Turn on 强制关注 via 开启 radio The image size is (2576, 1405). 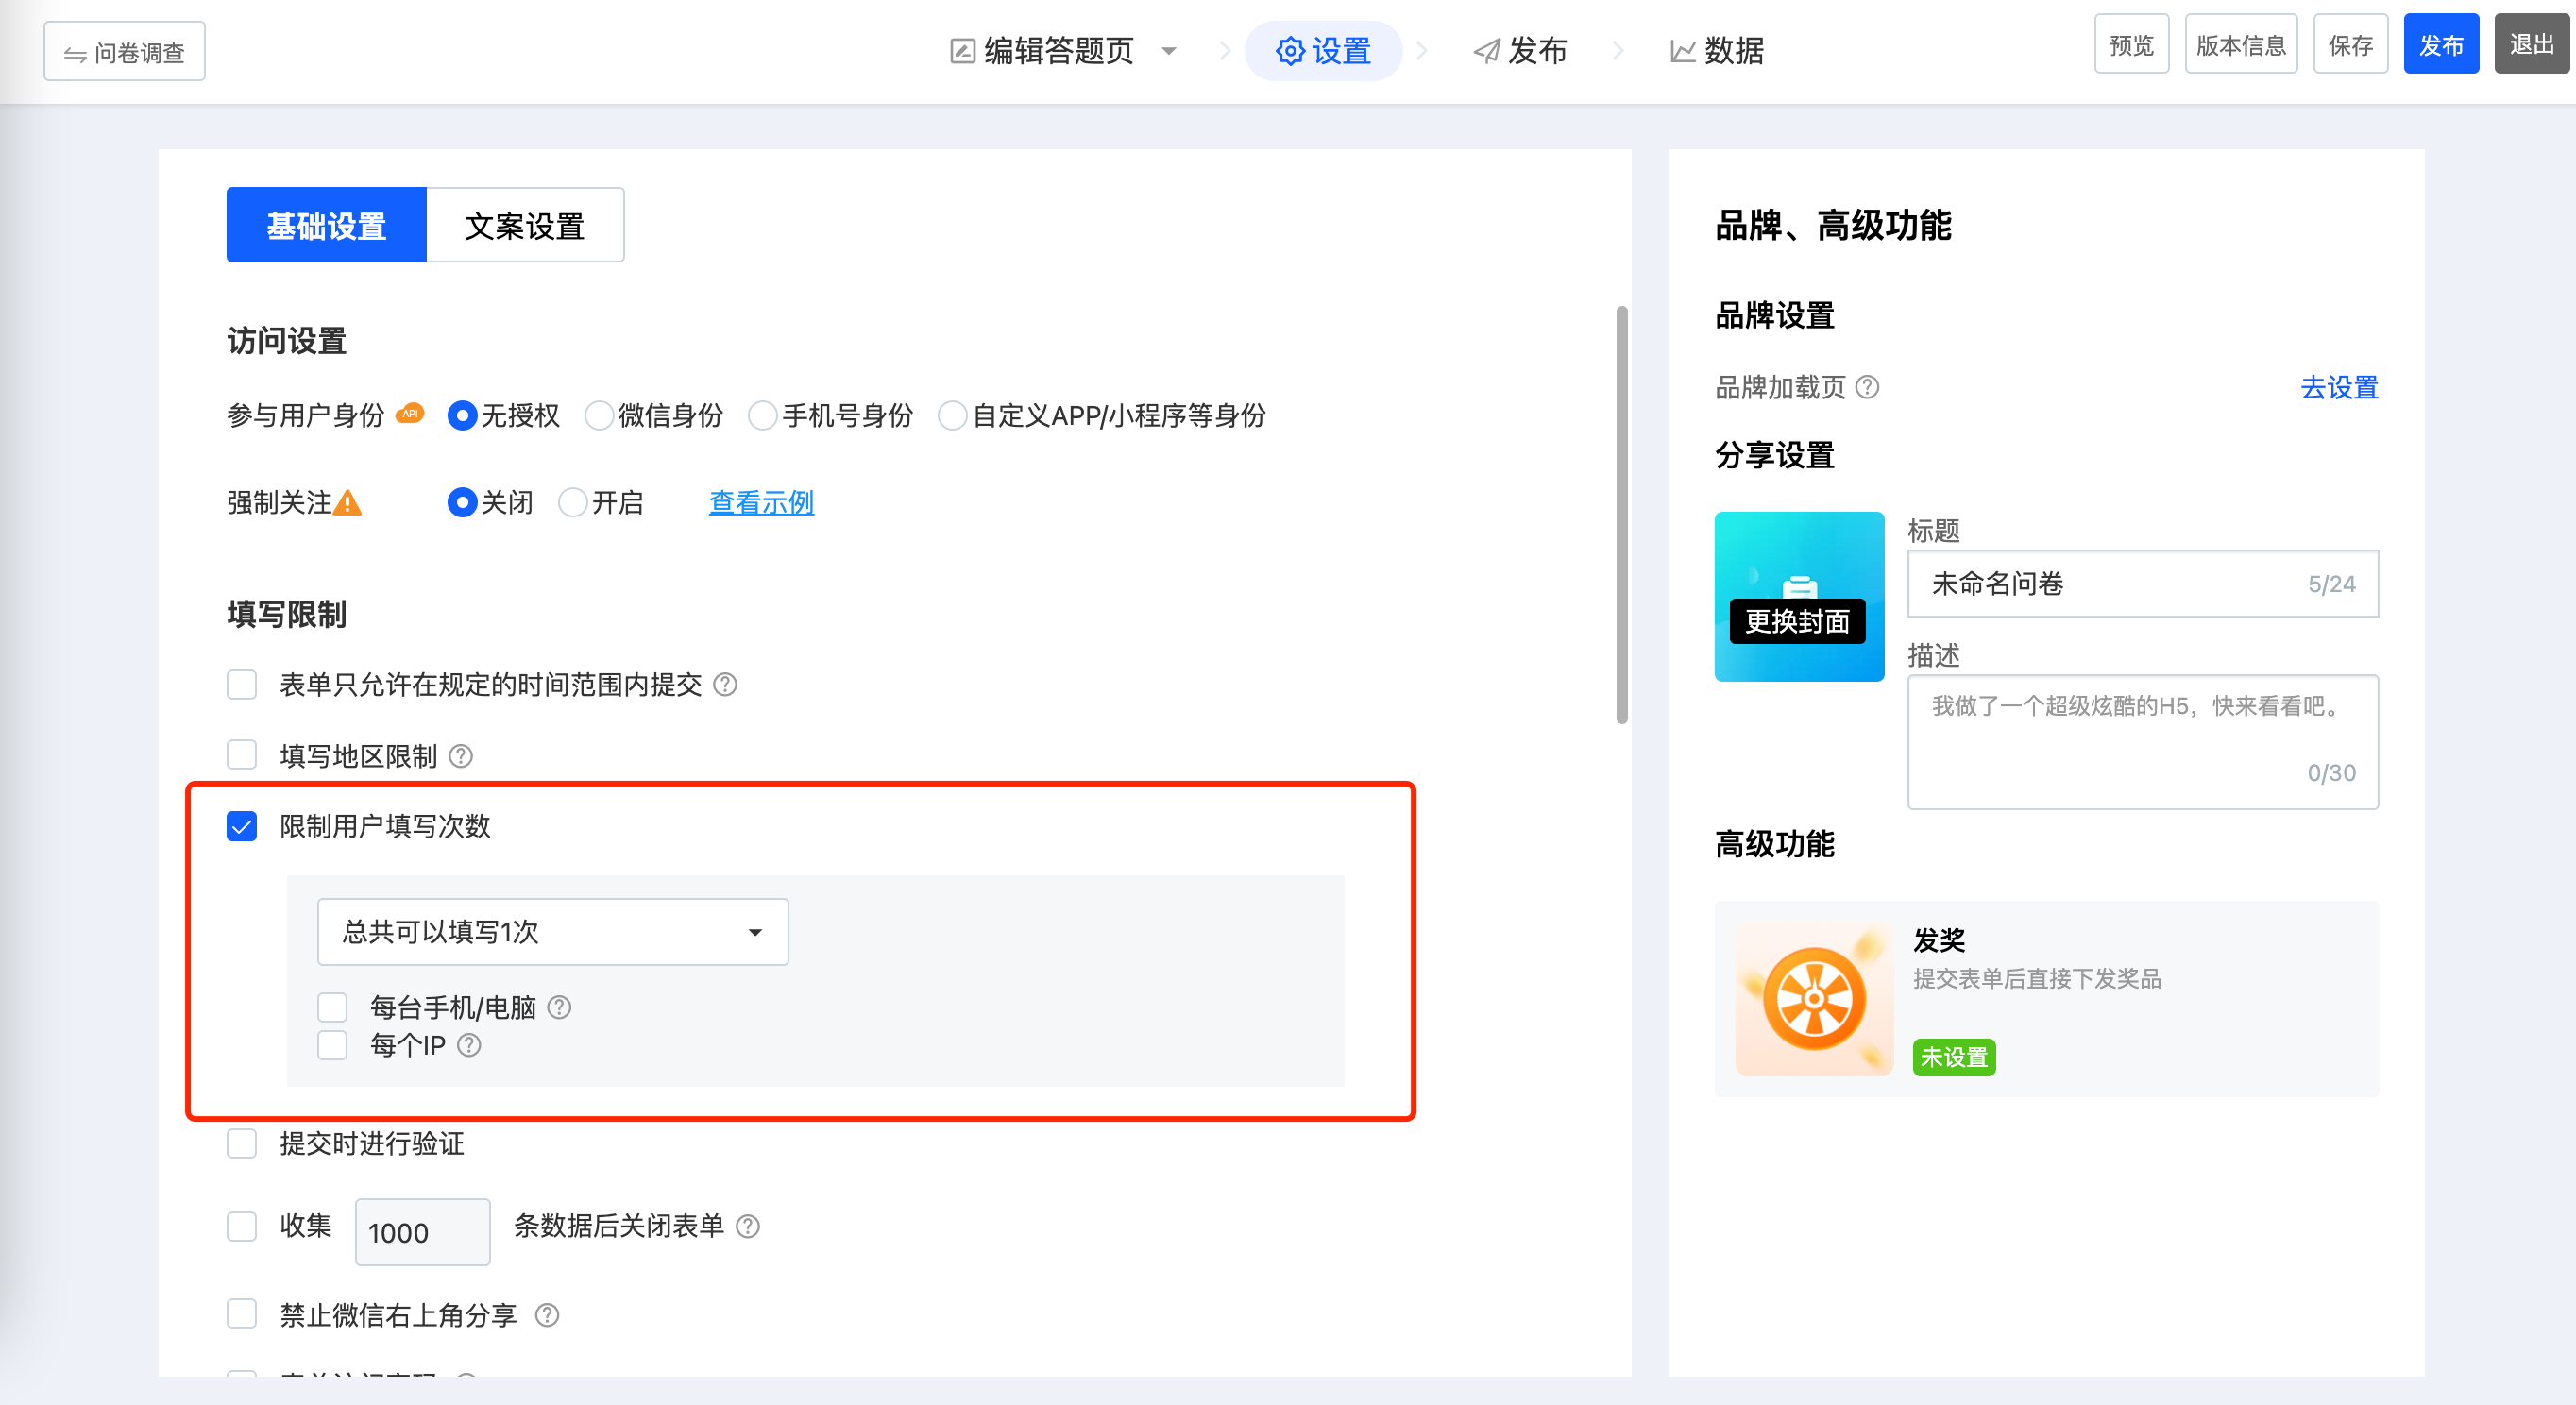(x=573, y=503)
